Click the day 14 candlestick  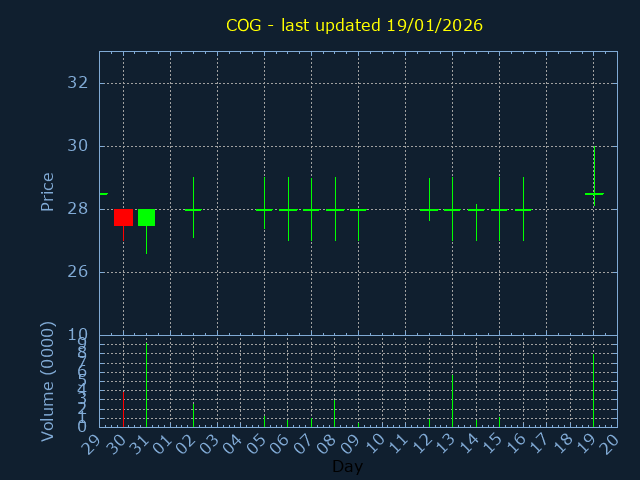tap(476, 210)
